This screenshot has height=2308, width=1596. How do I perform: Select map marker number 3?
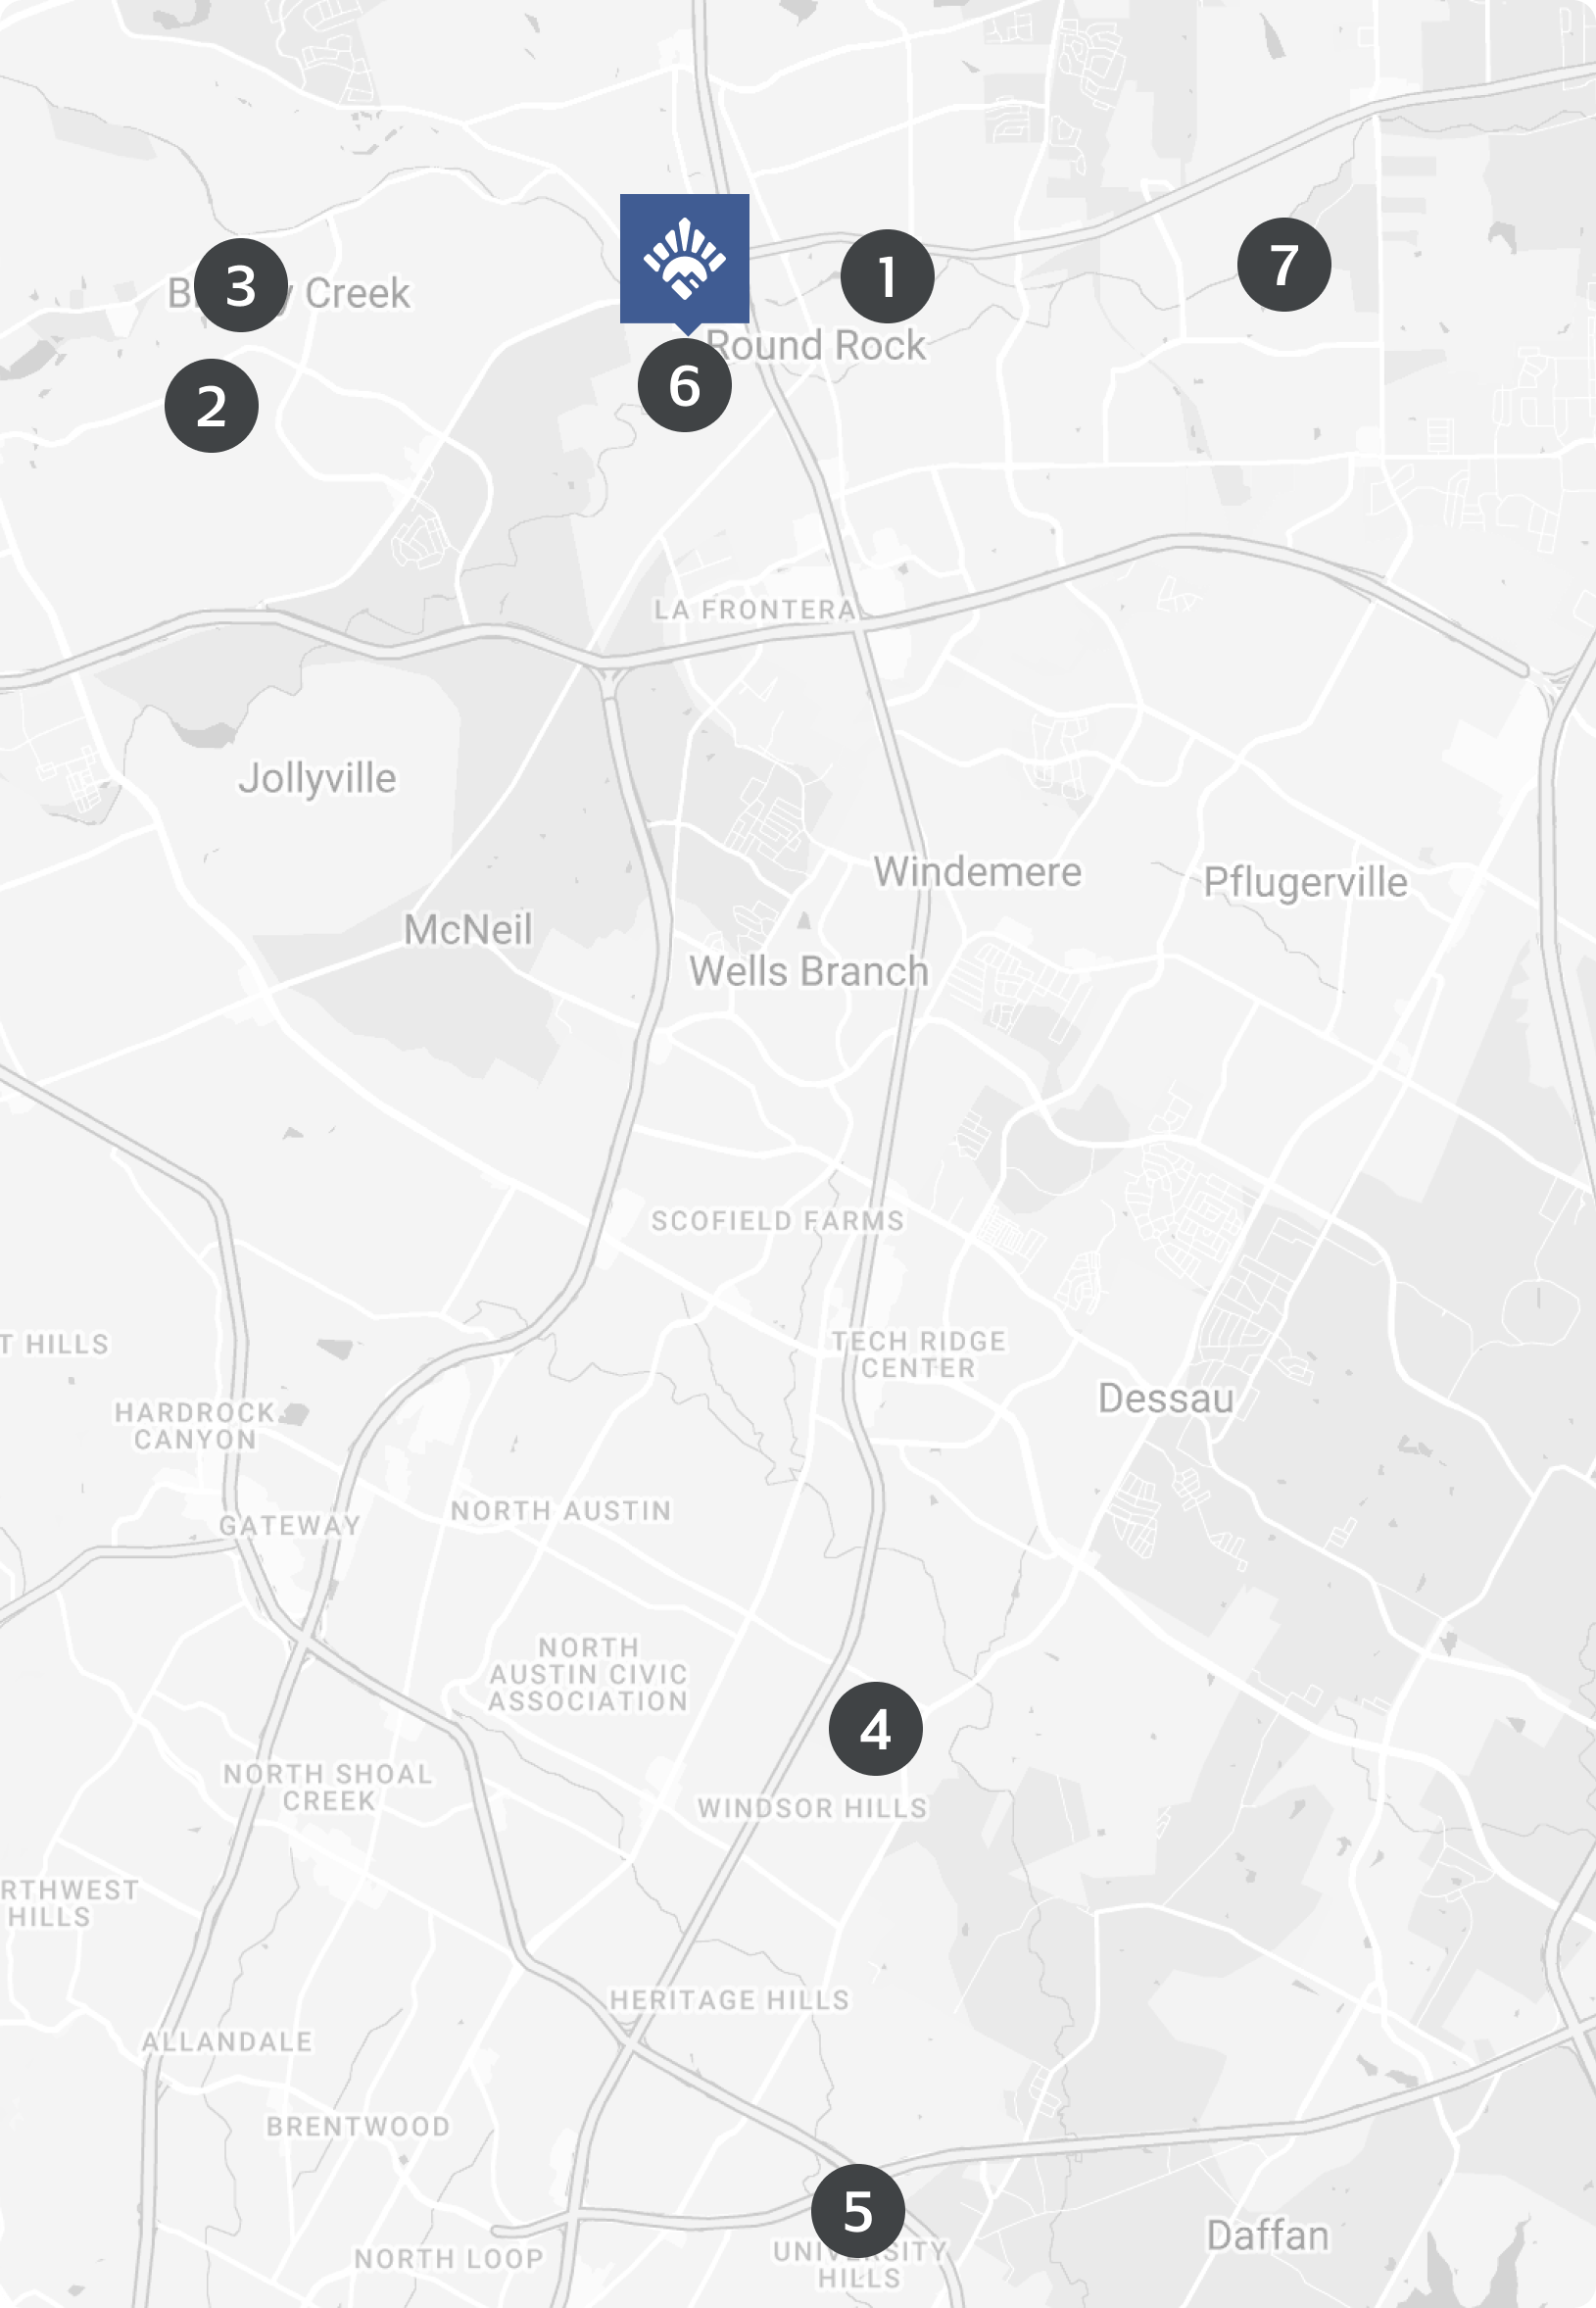coord(241,285)
